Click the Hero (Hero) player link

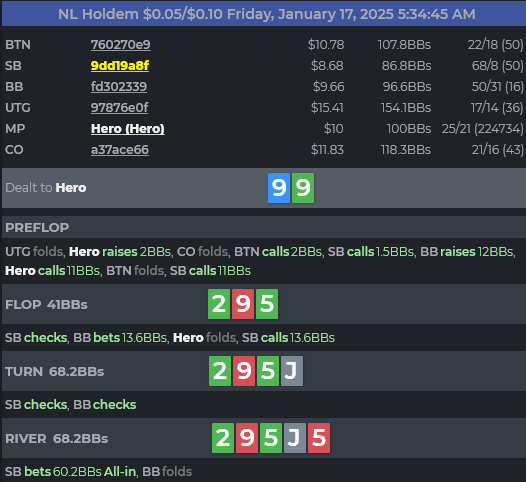click(128, 129)
